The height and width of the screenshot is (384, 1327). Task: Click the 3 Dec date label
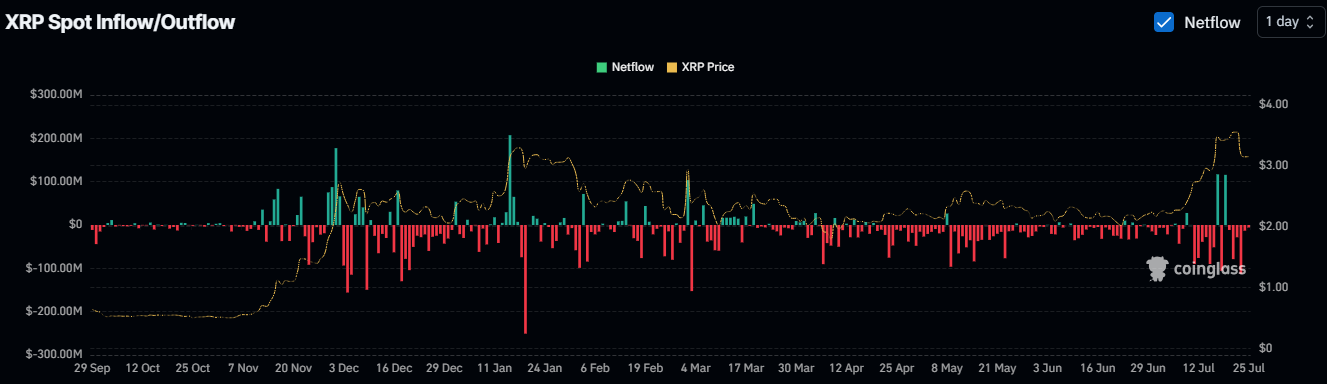tap(344, 368)
